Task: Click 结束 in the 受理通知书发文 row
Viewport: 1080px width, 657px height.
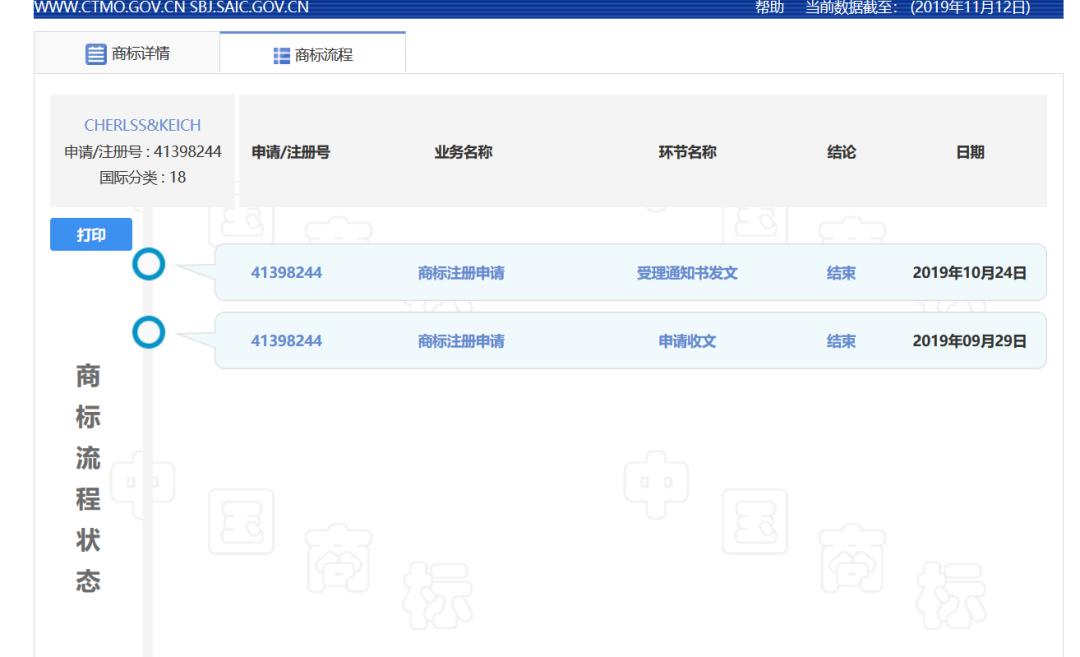Action: coord(841,273)
